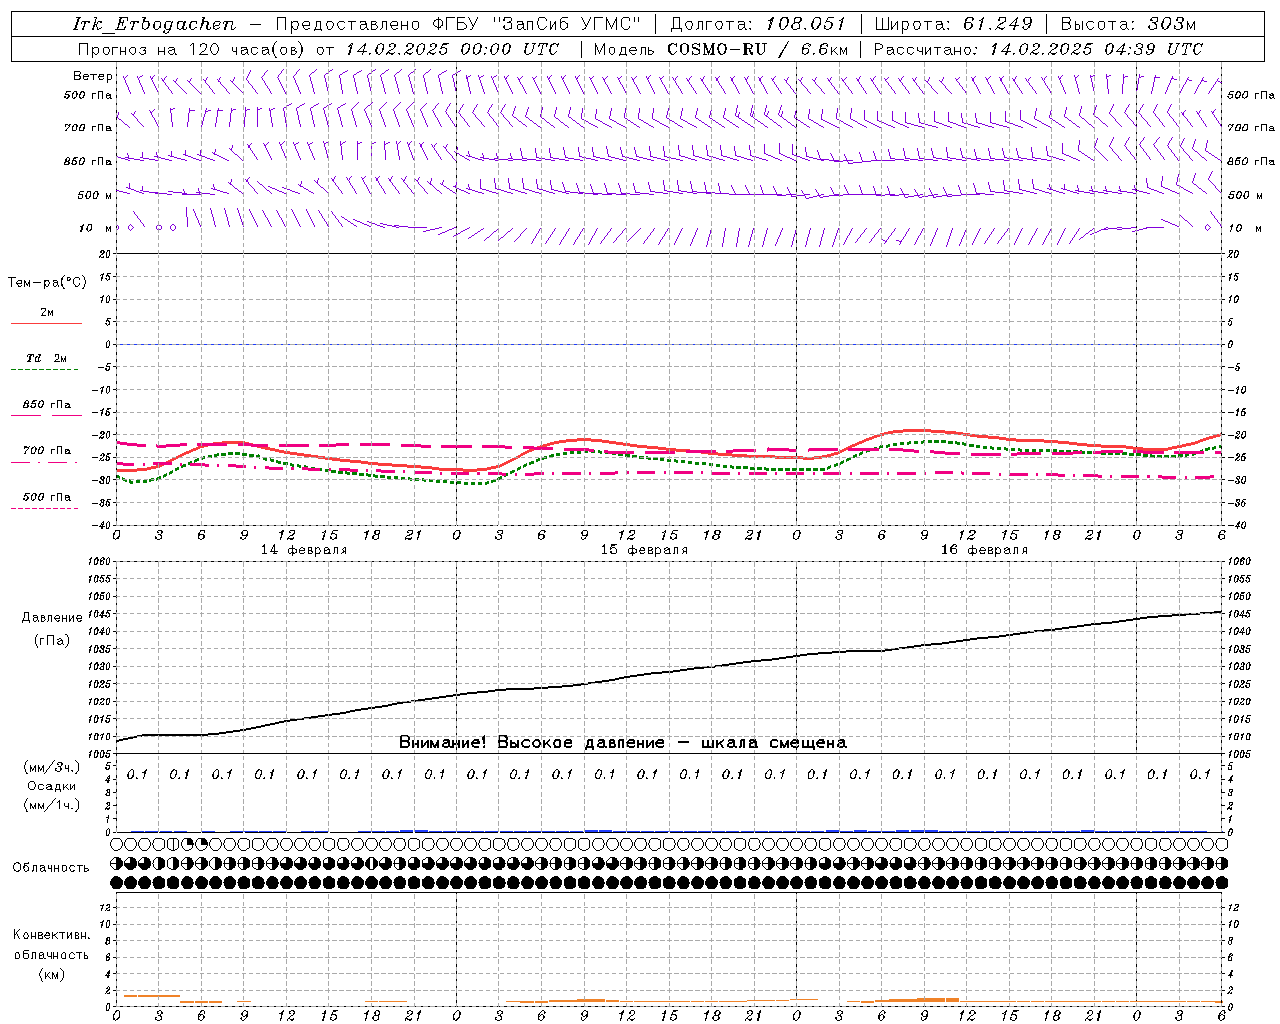Click the Td 2м legend entry

(x=46, y=358)
